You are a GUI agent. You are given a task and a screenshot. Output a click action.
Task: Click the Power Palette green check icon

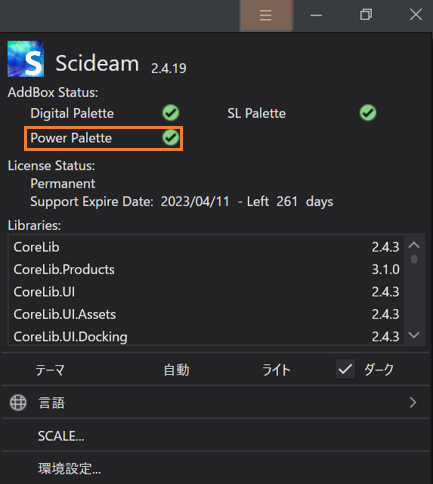coord(171,138)
